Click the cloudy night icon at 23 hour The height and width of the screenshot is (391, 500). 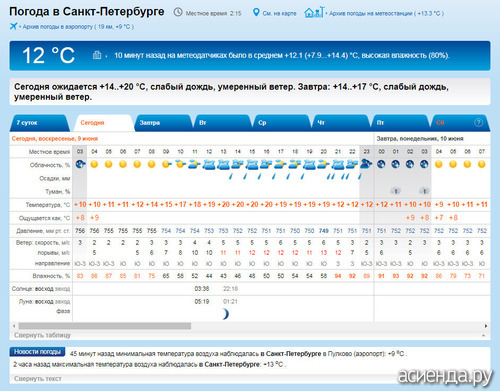tap(366, 164)
